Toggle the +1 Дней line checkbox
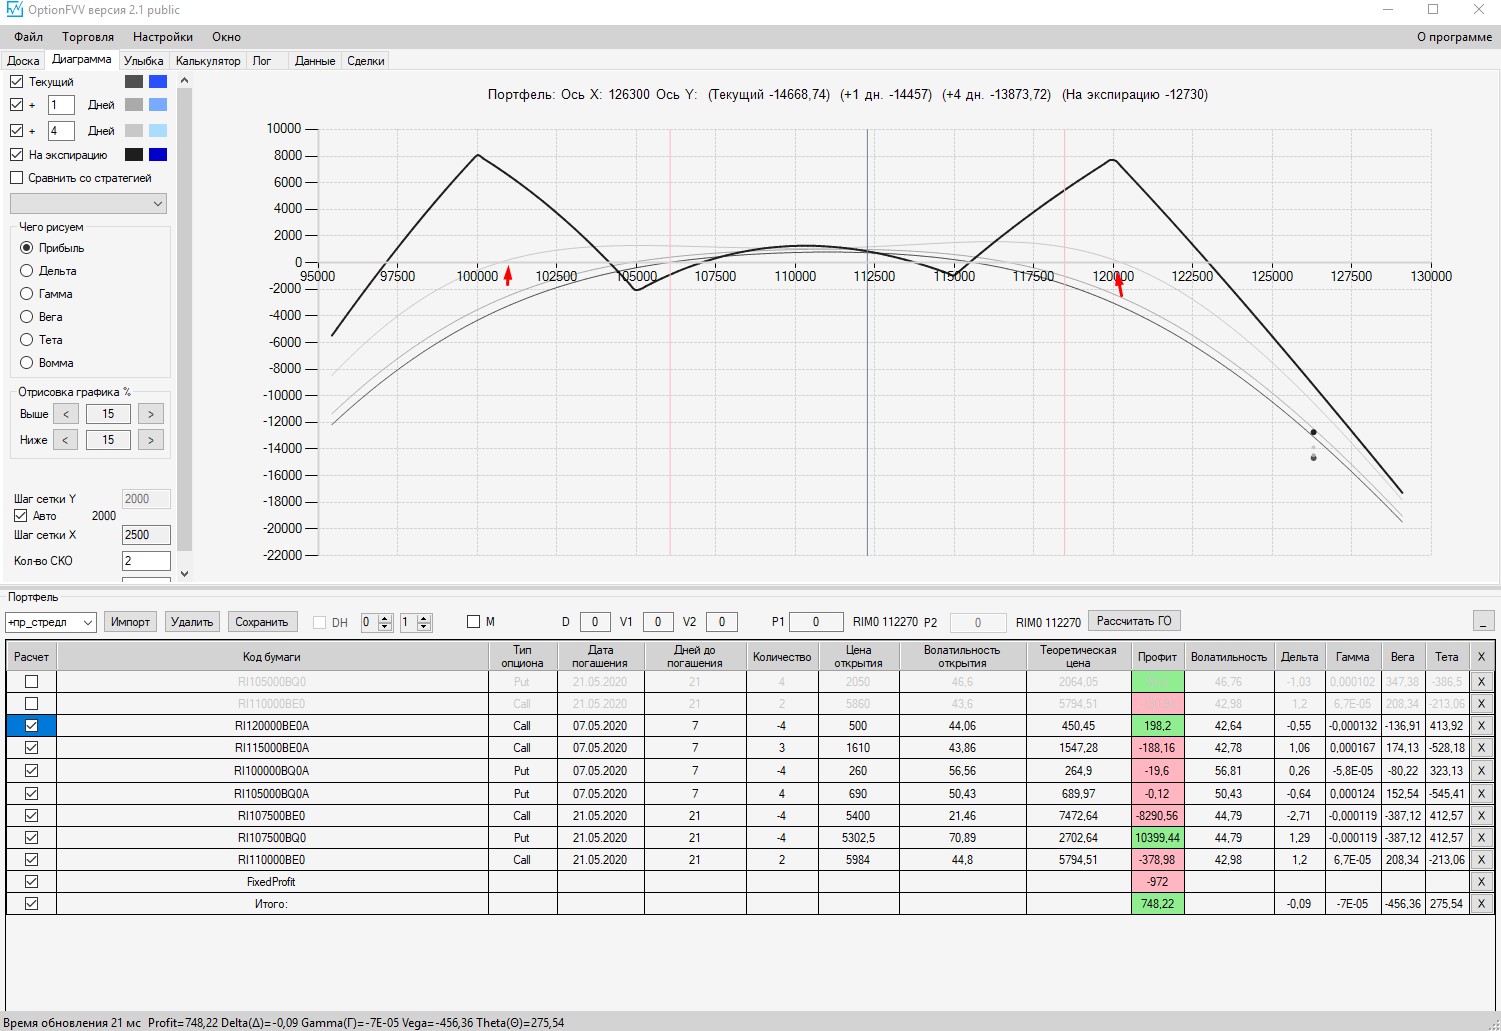This screenshot has height=1031, width=1501. pos(16,105)
